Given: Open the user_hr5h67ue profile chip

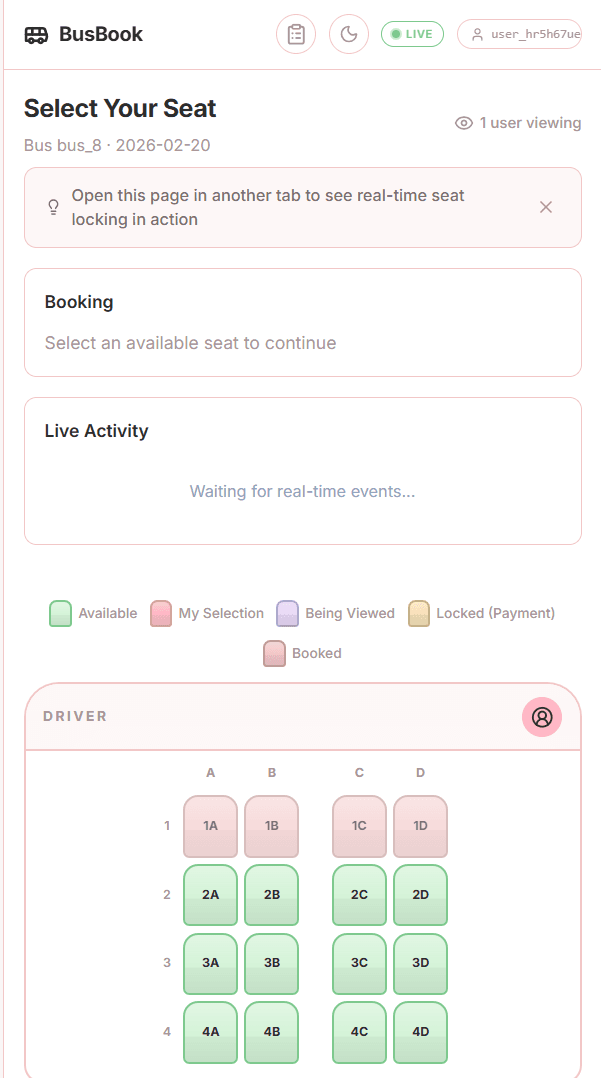Looking at the screenshot, I should click(x=519, y=34).
